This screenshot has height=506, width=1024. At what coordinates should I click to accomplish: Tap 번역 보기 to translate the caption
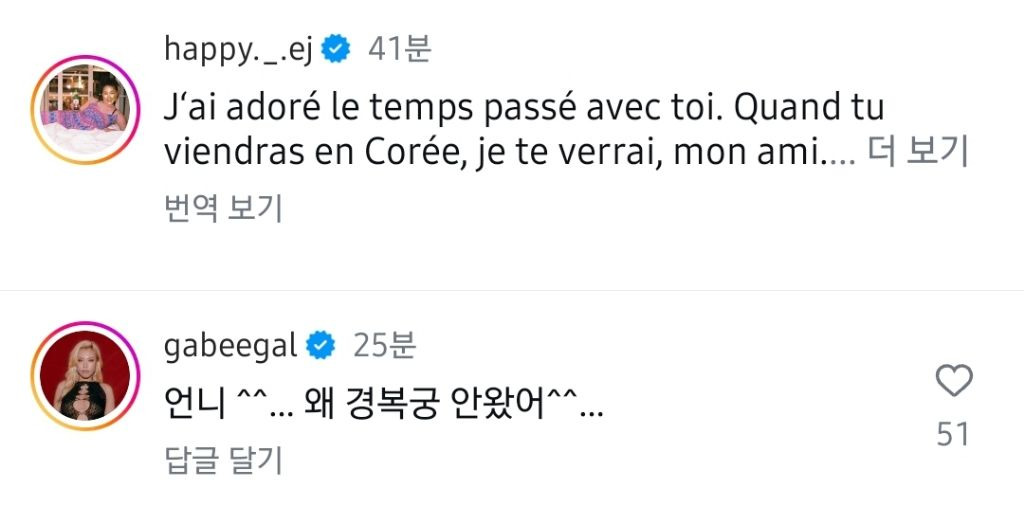click(223, 208)
